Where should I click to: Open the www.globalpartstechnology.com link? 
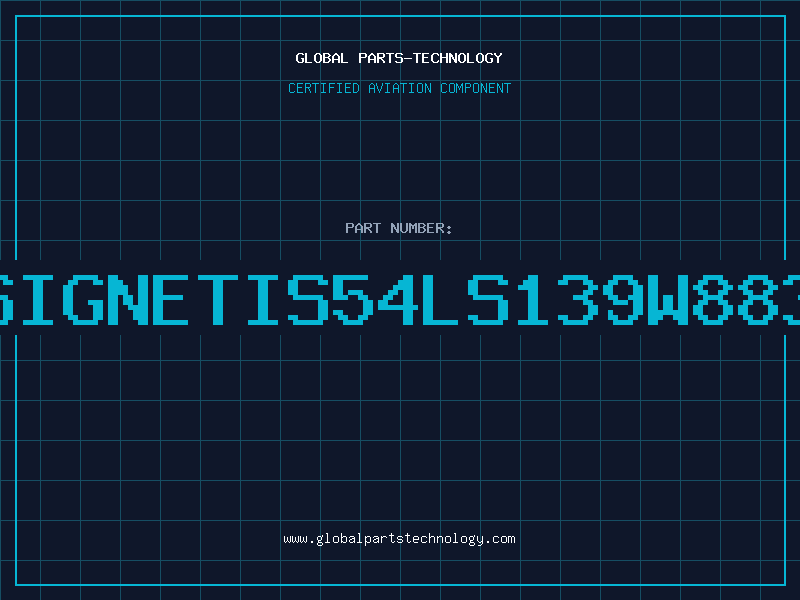click(399, 539)
